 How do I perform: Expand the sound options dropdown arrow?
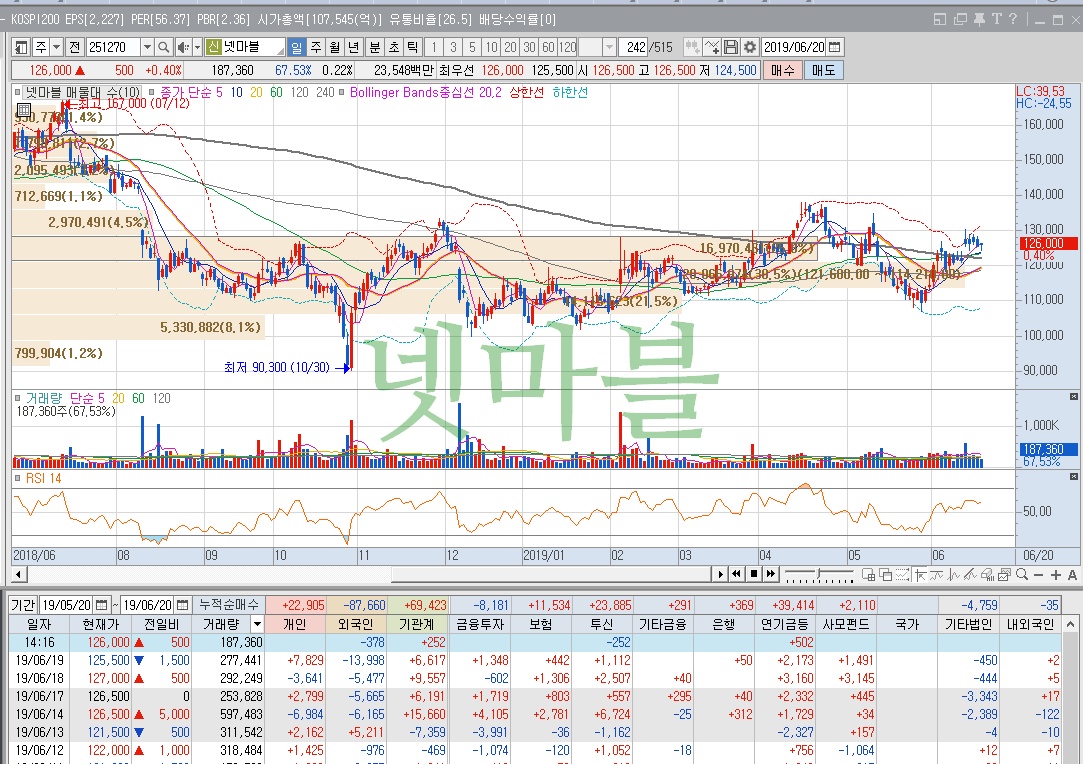pyautogui.click(x=197, y=47)
